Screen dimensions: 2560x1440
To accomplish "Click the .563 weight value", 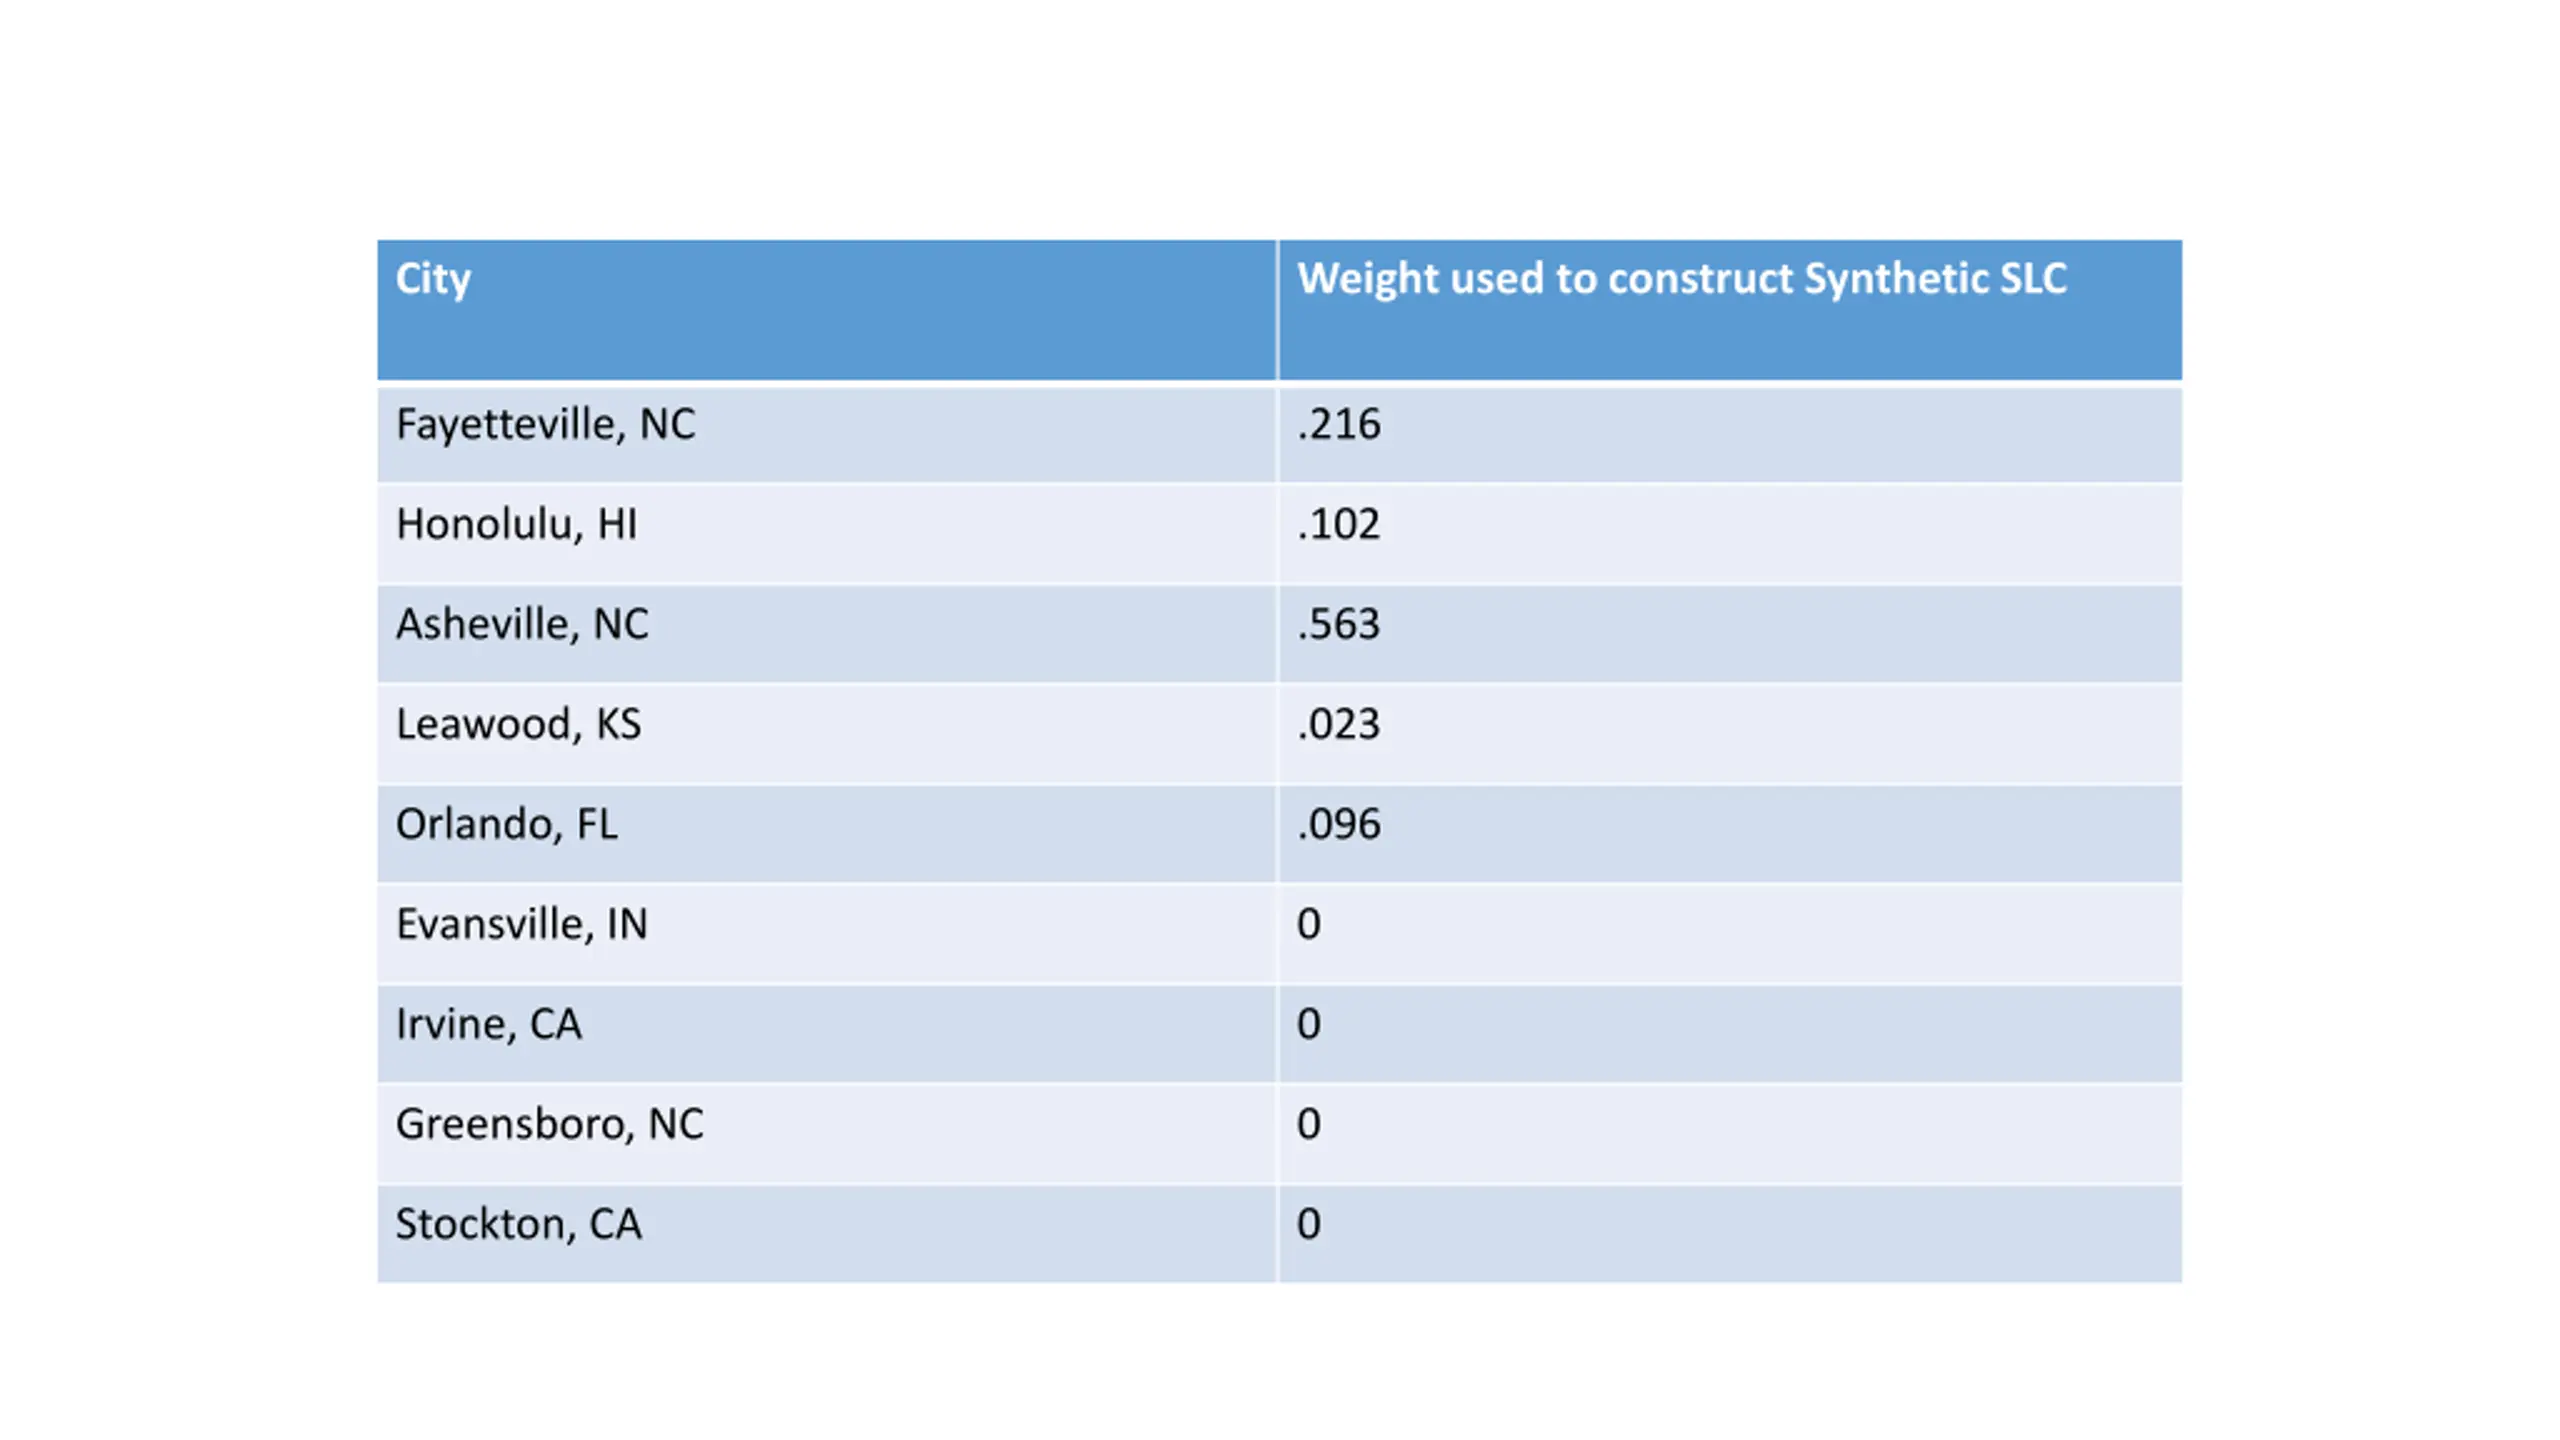I will (x=1339, y=624).
